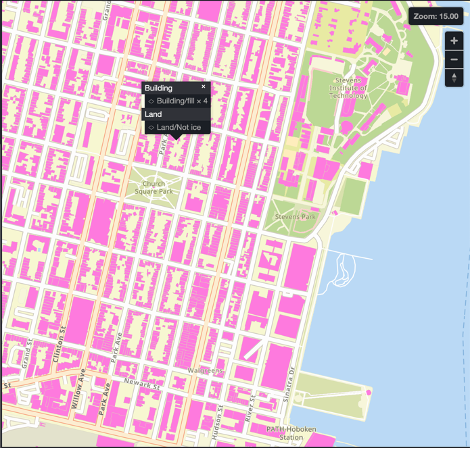Reset map bearing with compass button

454,78
